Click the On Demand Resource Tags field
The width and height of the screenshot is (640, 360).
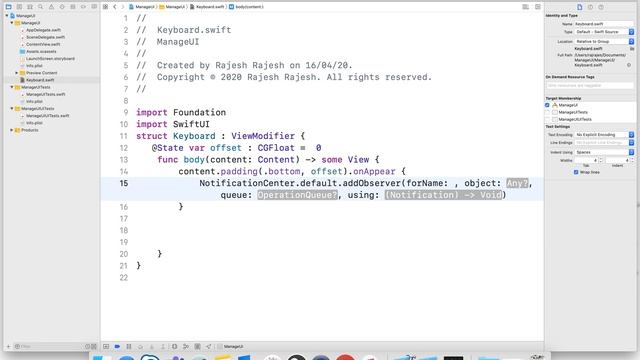(x=590, y=86)
